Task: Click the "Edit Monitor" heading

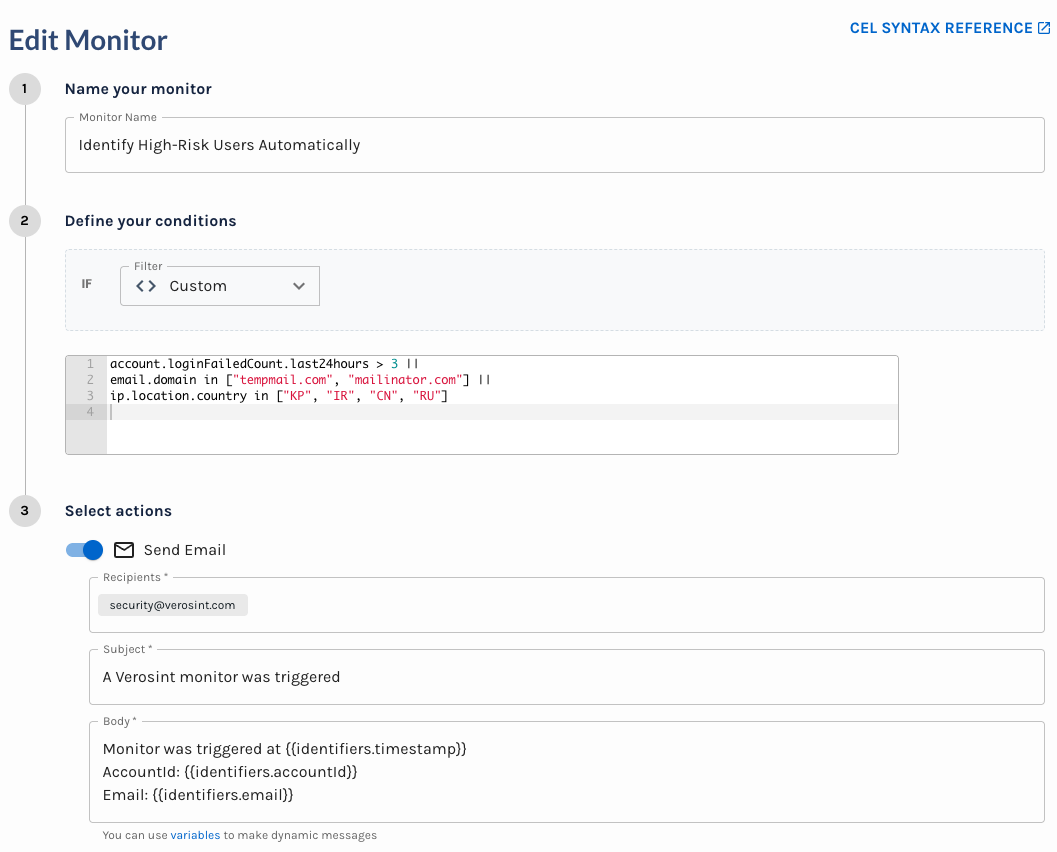Action: pos(88,40)
